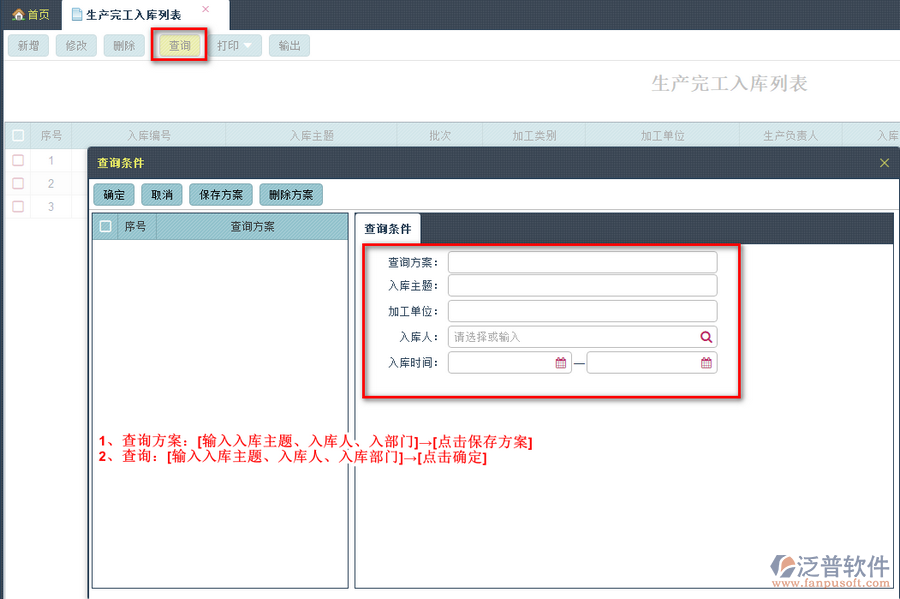
Task: Click the 删除 toolbar button
Action: [124, 46]
